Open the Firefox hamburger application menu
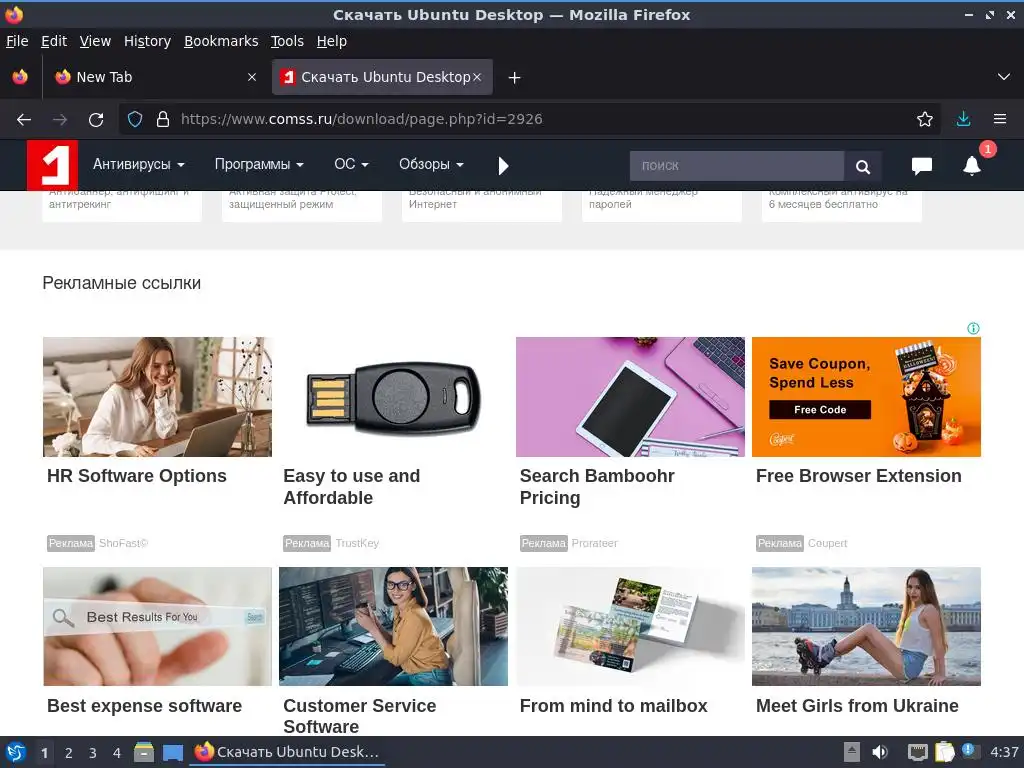The height and width of the screenshot is (768, 1024). pyautogui.click(x=1000, y=119)
